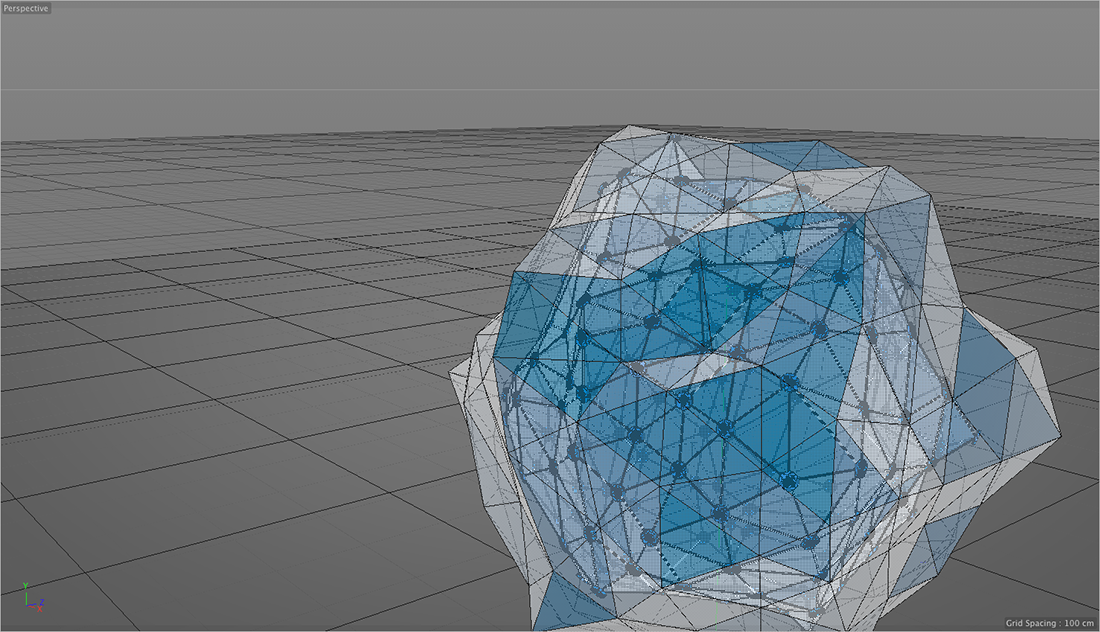This screenshot has height=632, width=1100.
Task: Click the Perspective viewport label
Action: [x=25, y=8]
